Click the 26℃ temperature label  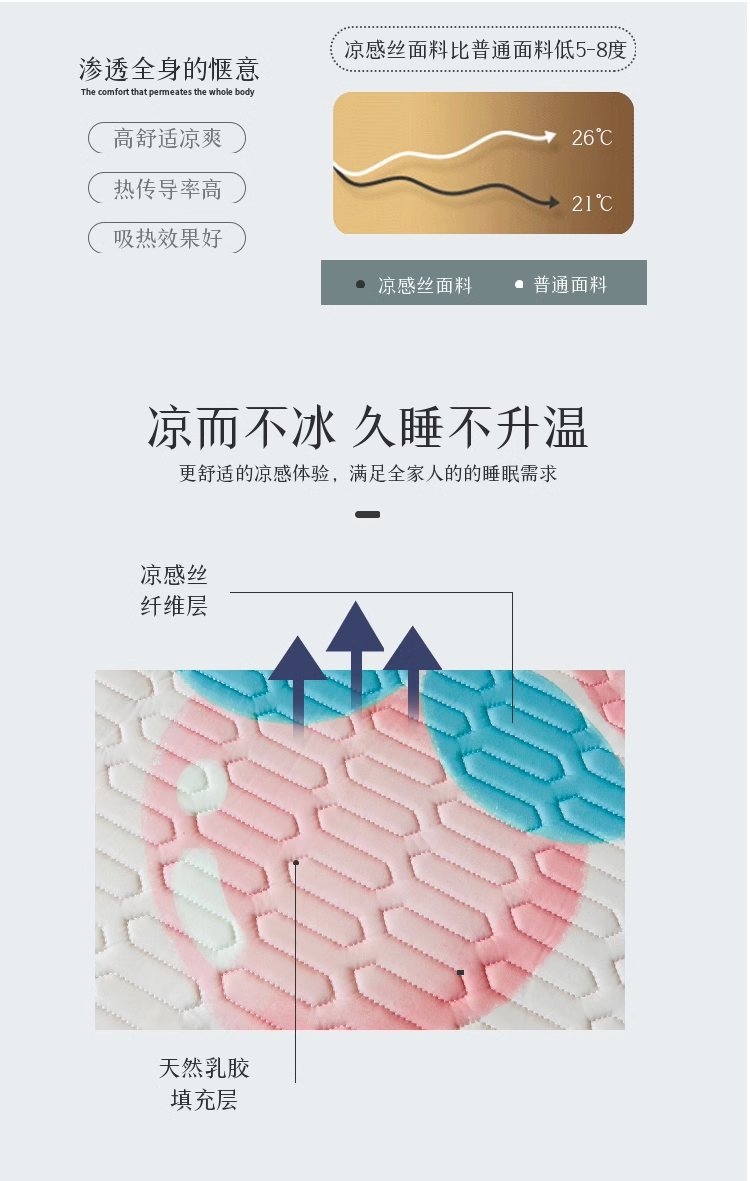point(592,138)
